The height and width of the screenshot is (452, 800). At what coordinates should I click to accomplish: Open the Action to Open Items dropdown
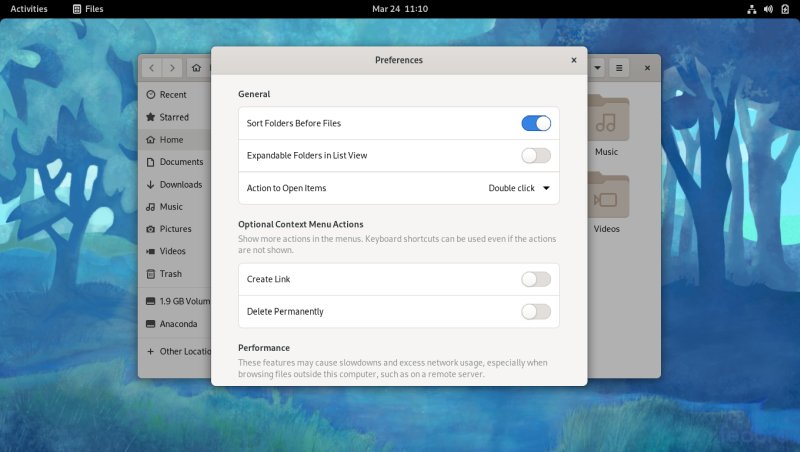(x=519, y=188)
